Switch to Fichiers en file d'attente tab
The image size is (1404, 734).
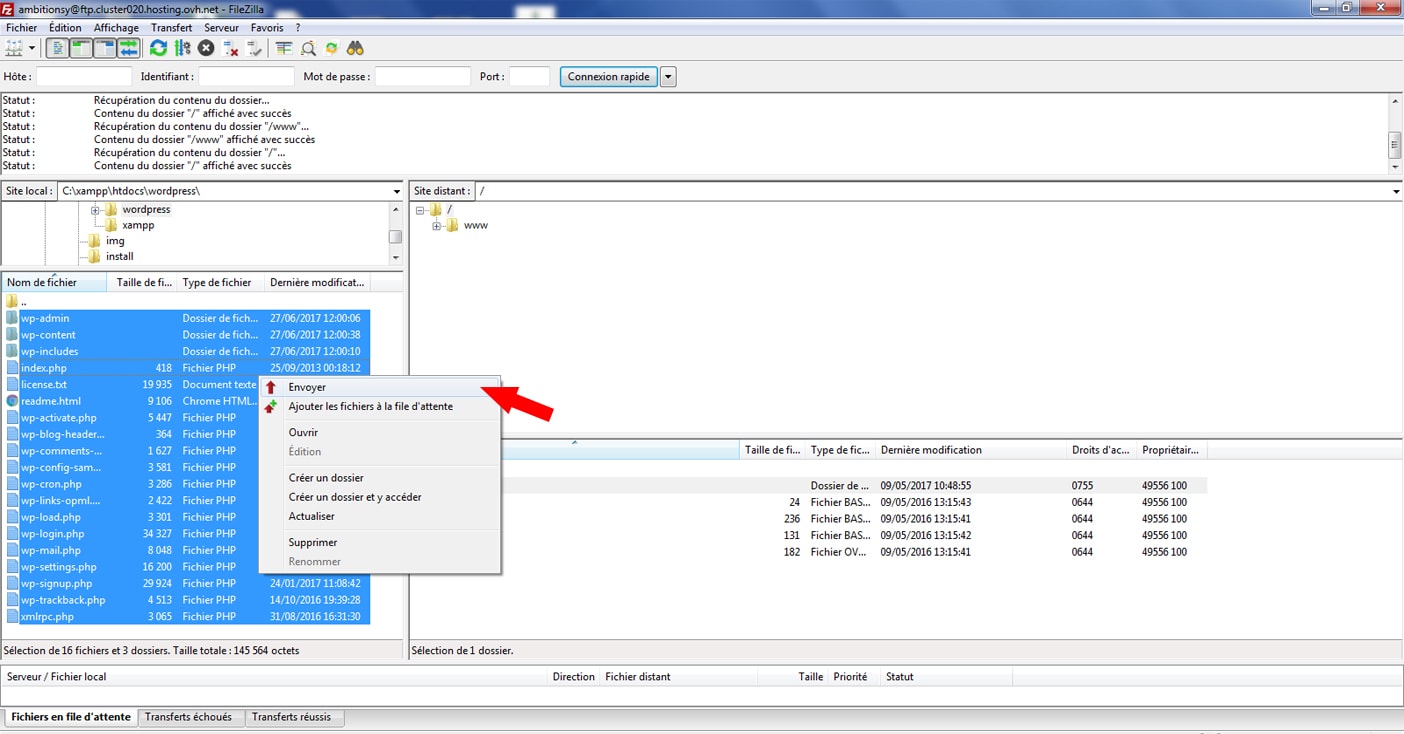coord(71,717)
